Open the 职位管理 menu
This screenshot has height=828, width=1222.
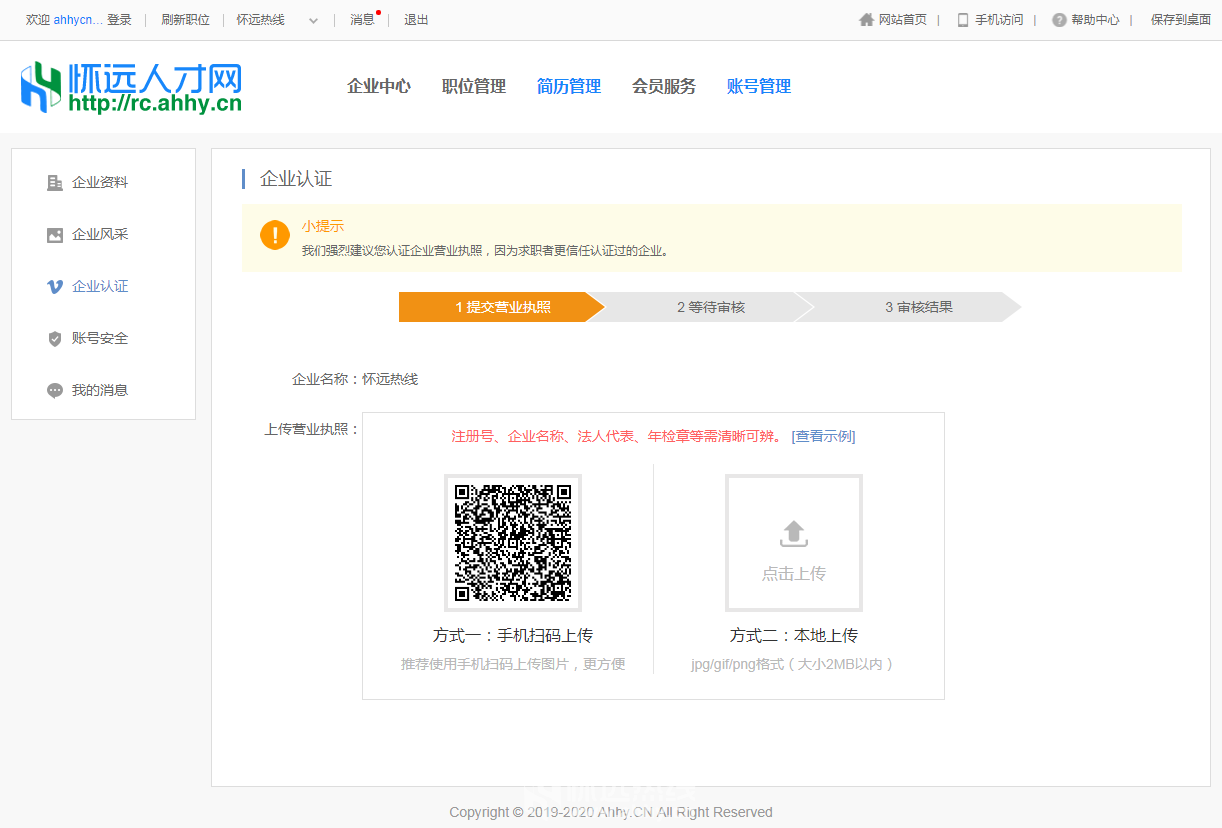pos(474,87)
